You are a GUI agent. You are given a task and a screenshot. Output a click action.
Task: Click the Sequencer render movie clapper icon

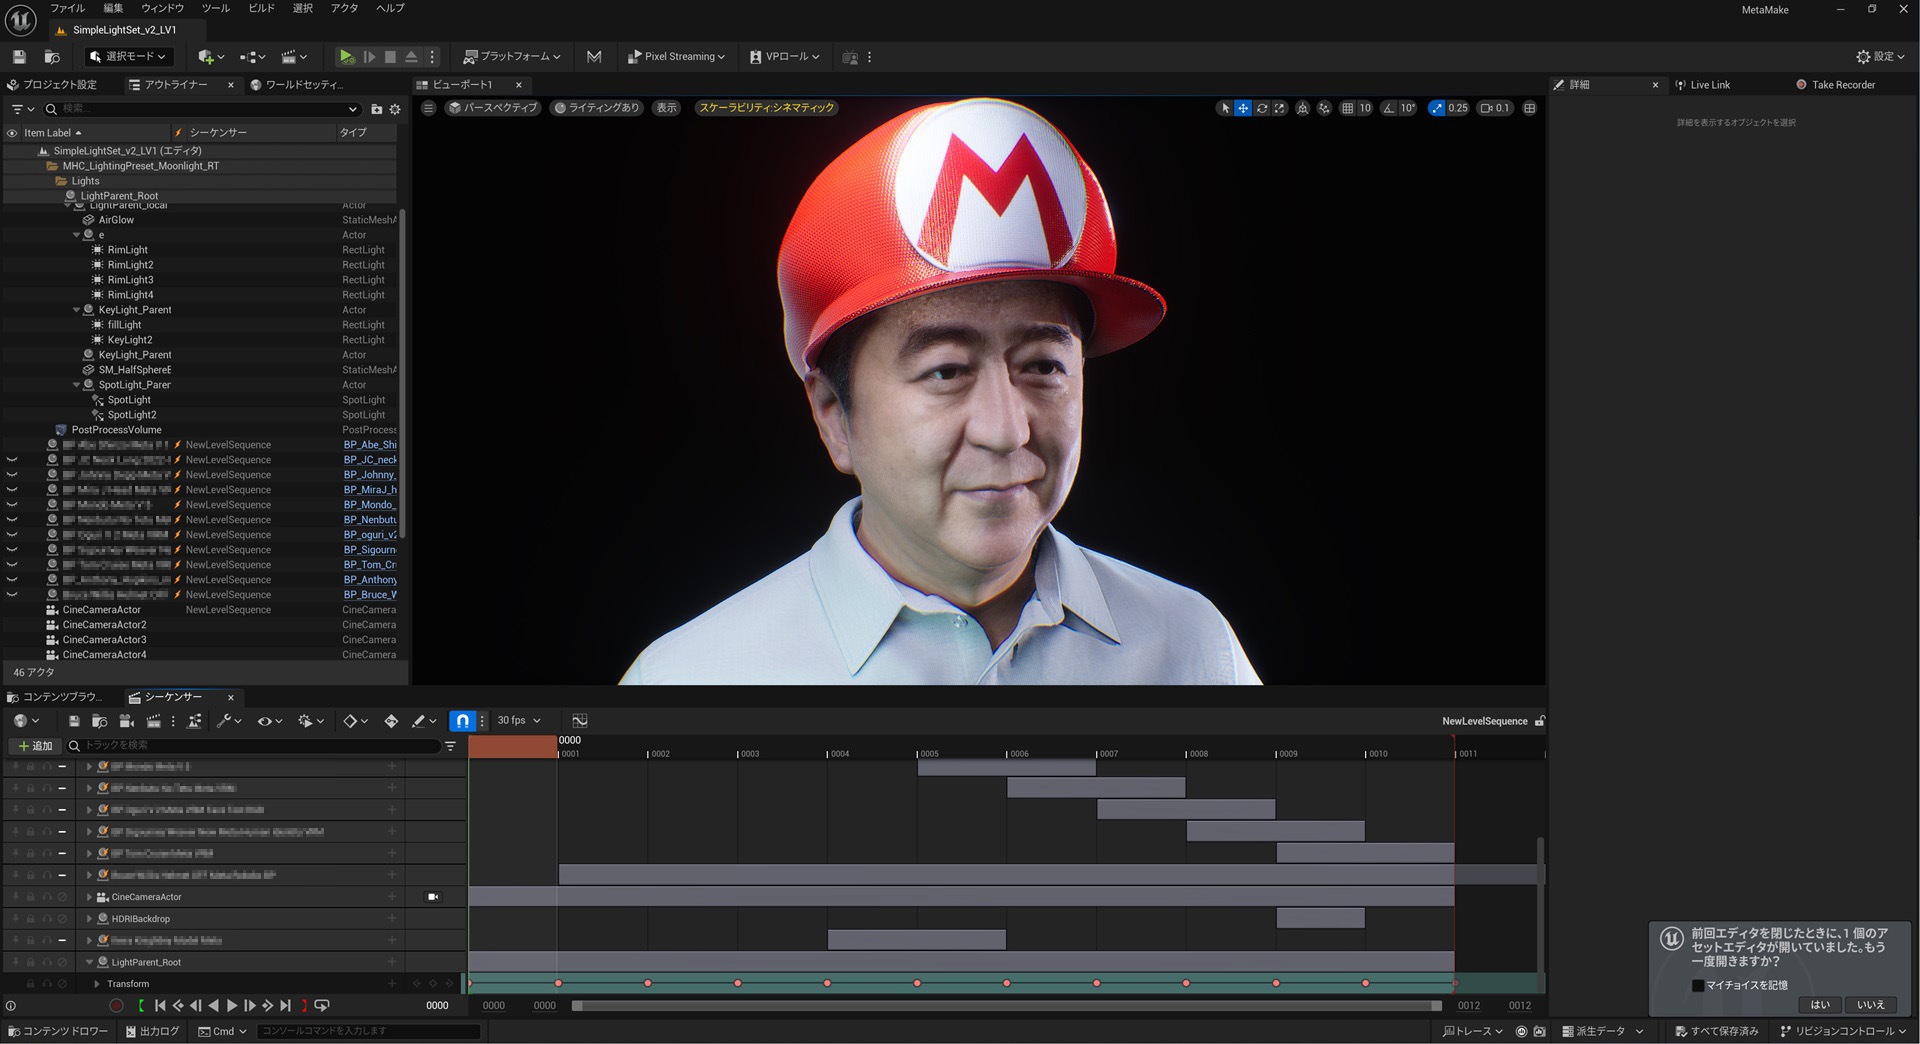(153, 721)
